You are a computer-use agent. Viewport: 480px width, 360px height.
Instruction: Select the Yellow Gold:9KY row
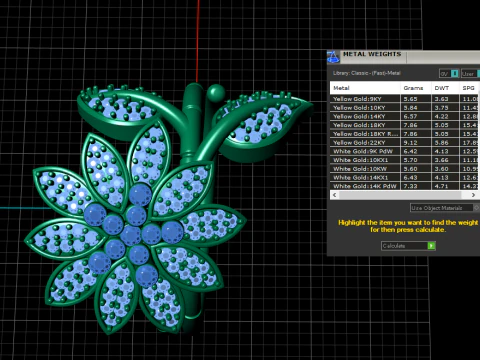pos(405,99)
